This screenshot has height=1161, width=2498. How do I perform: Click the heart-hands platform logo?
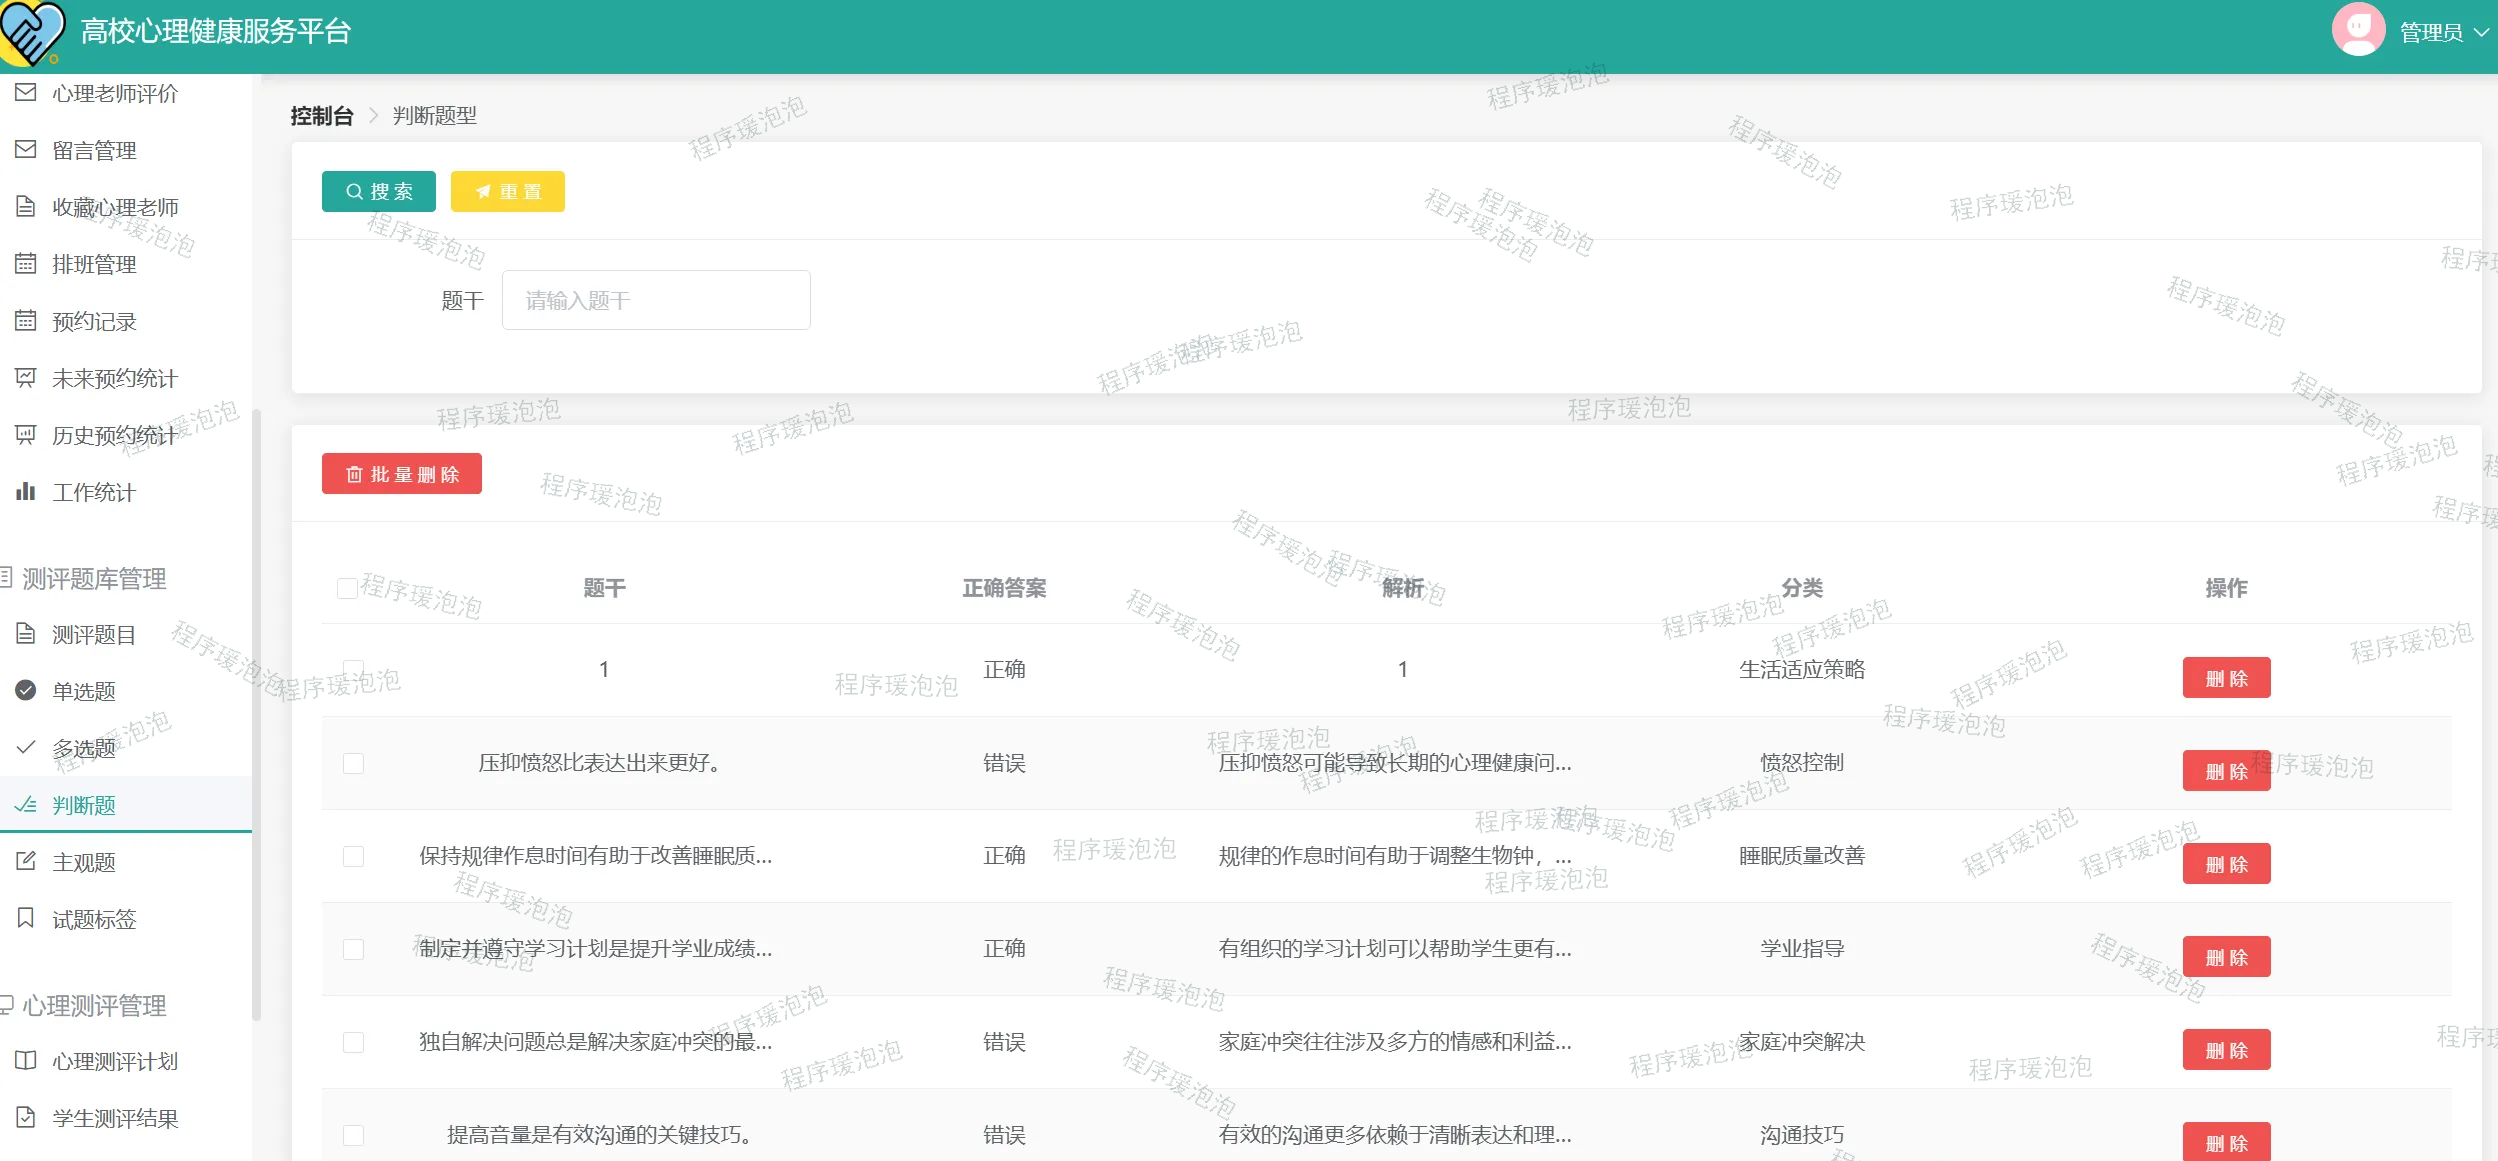(32, 32)
